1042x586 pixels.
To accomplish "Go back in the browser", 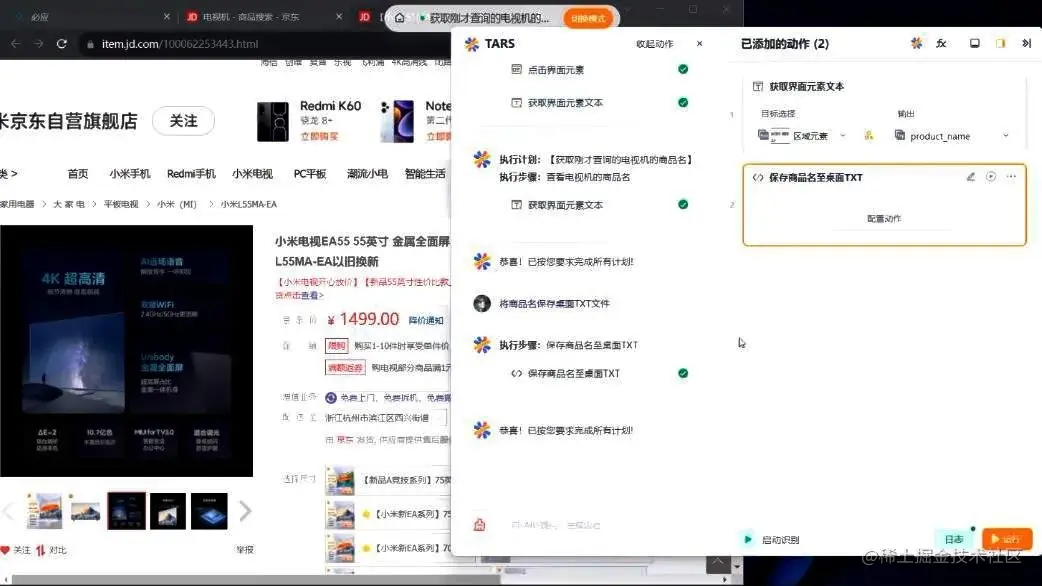I will (x=16, y=44).
